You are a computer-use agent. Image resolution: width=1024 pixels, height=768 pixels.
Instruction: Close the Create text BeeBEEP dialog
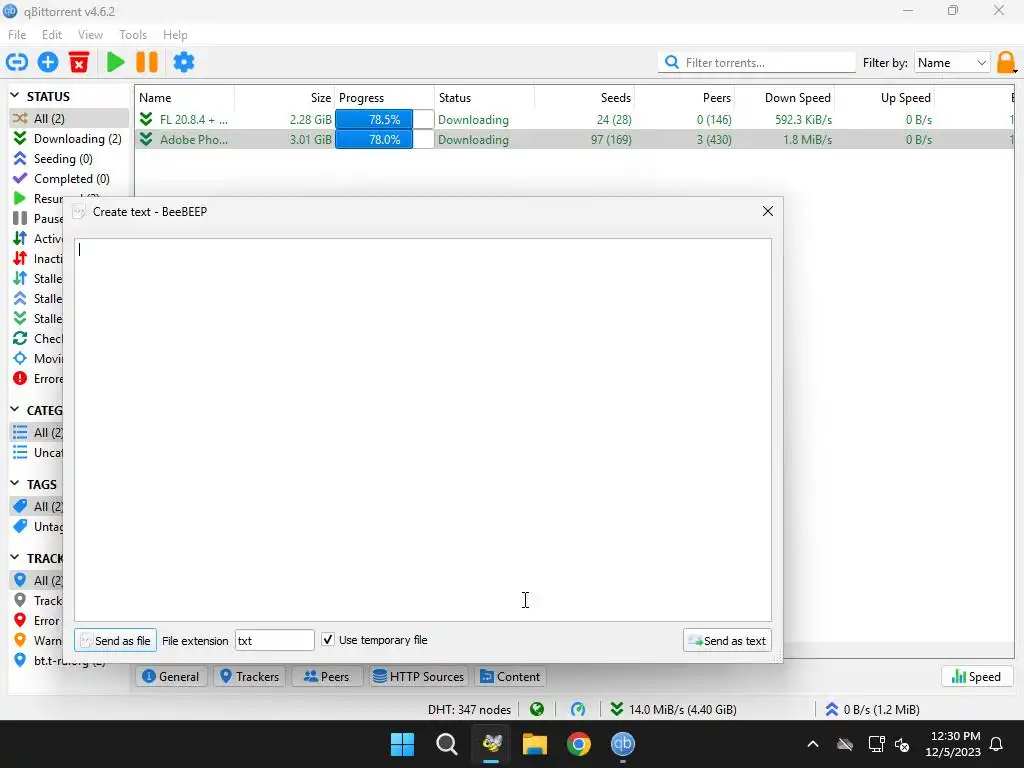coord(768,211)
